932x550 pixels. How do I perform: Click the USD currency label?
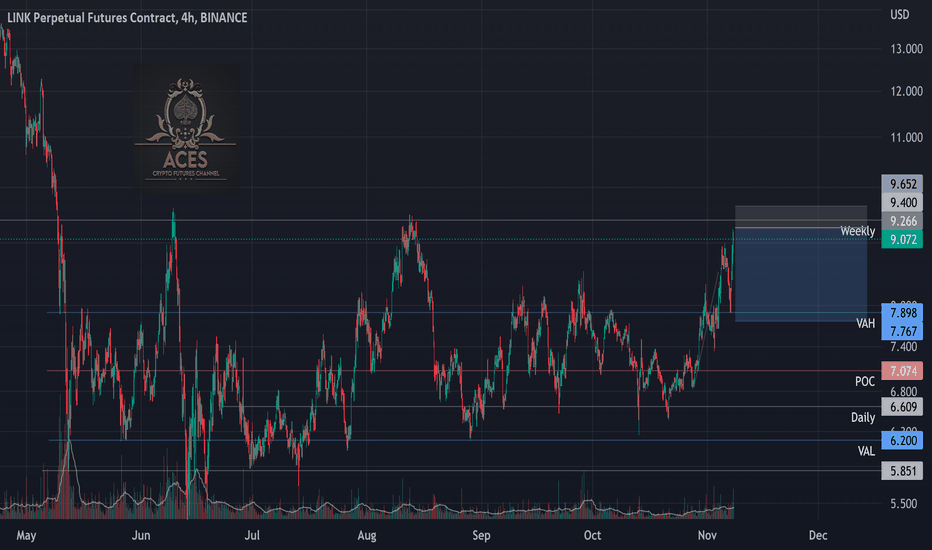click(x=899, y=15)
